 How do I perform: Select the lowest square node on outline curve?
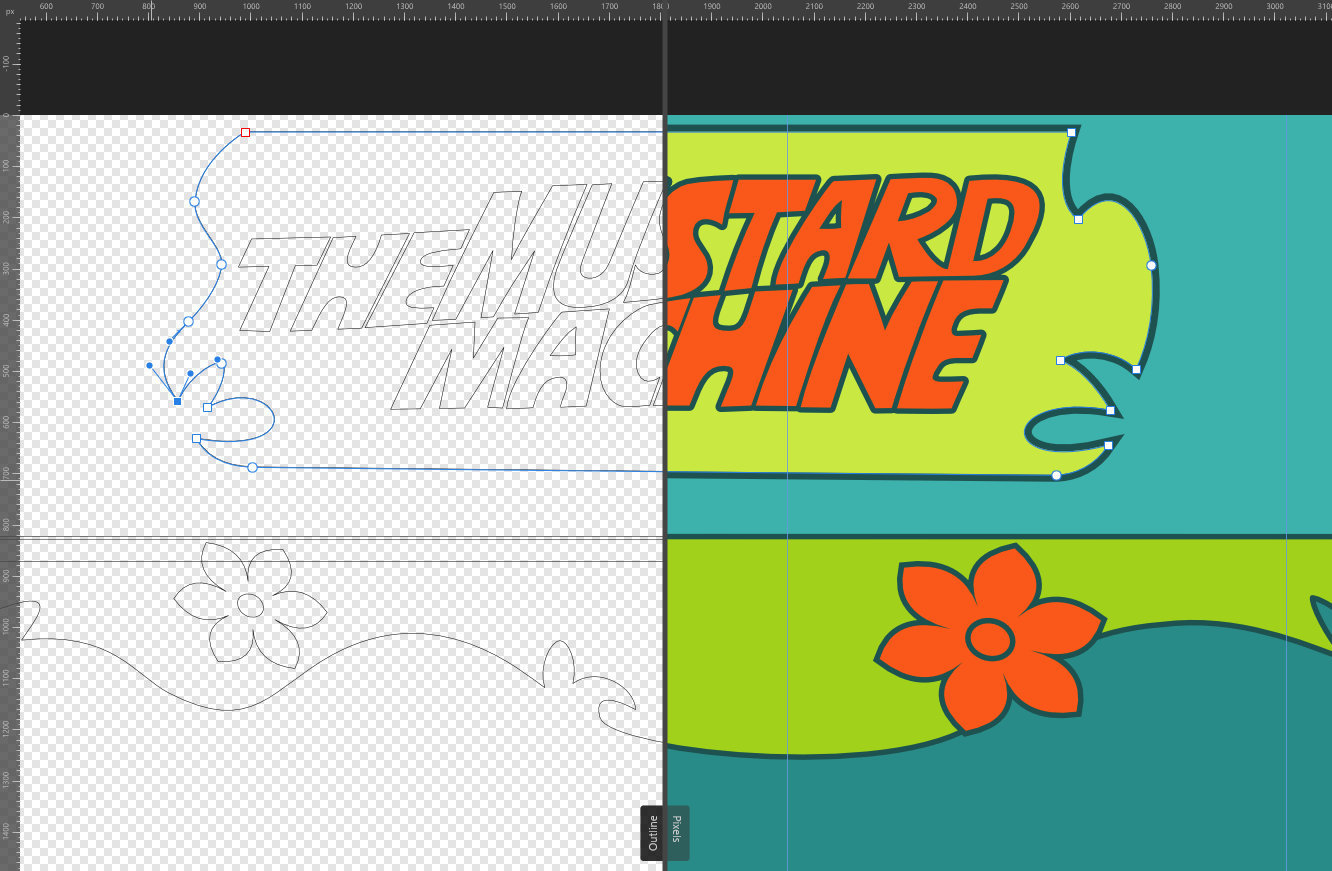[x=196, y=439]
